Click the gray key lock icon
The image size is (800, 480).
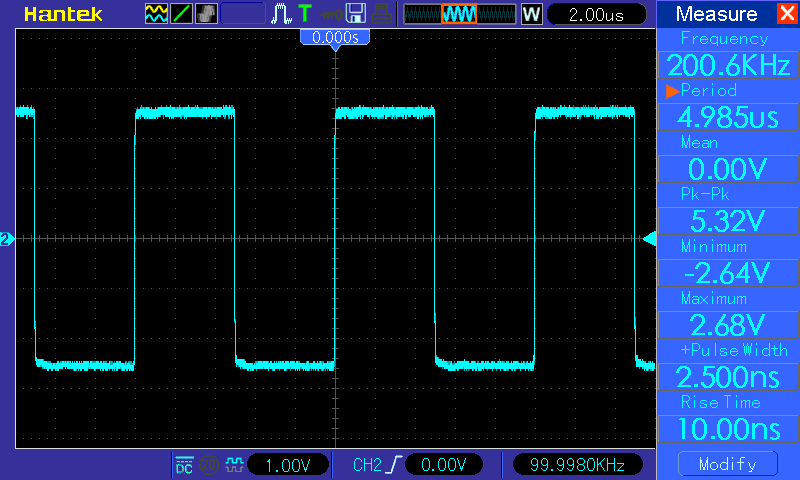pos(331,15)
